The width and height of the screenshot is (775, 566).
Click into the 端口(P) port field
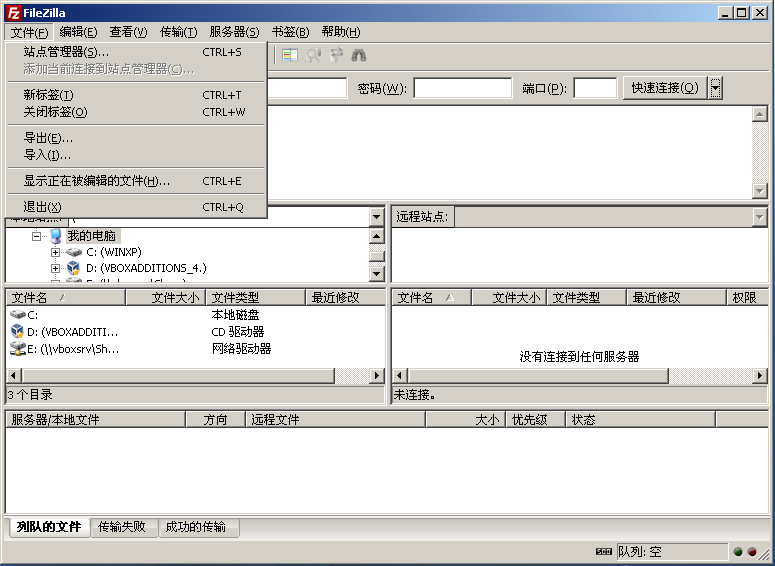(x=595, y=88)
